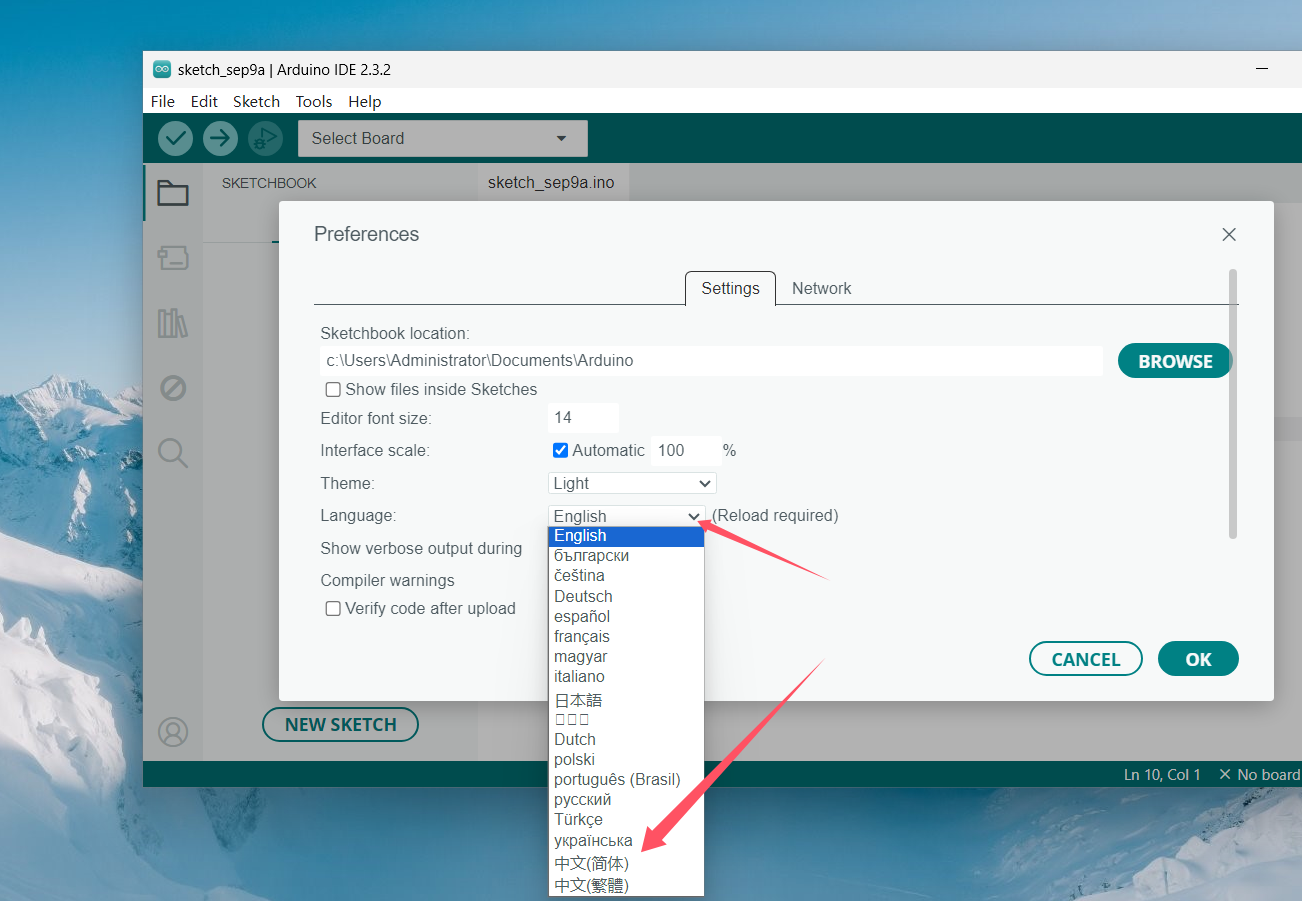Viewport: 1302px width, 901px height.
Task: Select français in the language list
Action: 626,636
